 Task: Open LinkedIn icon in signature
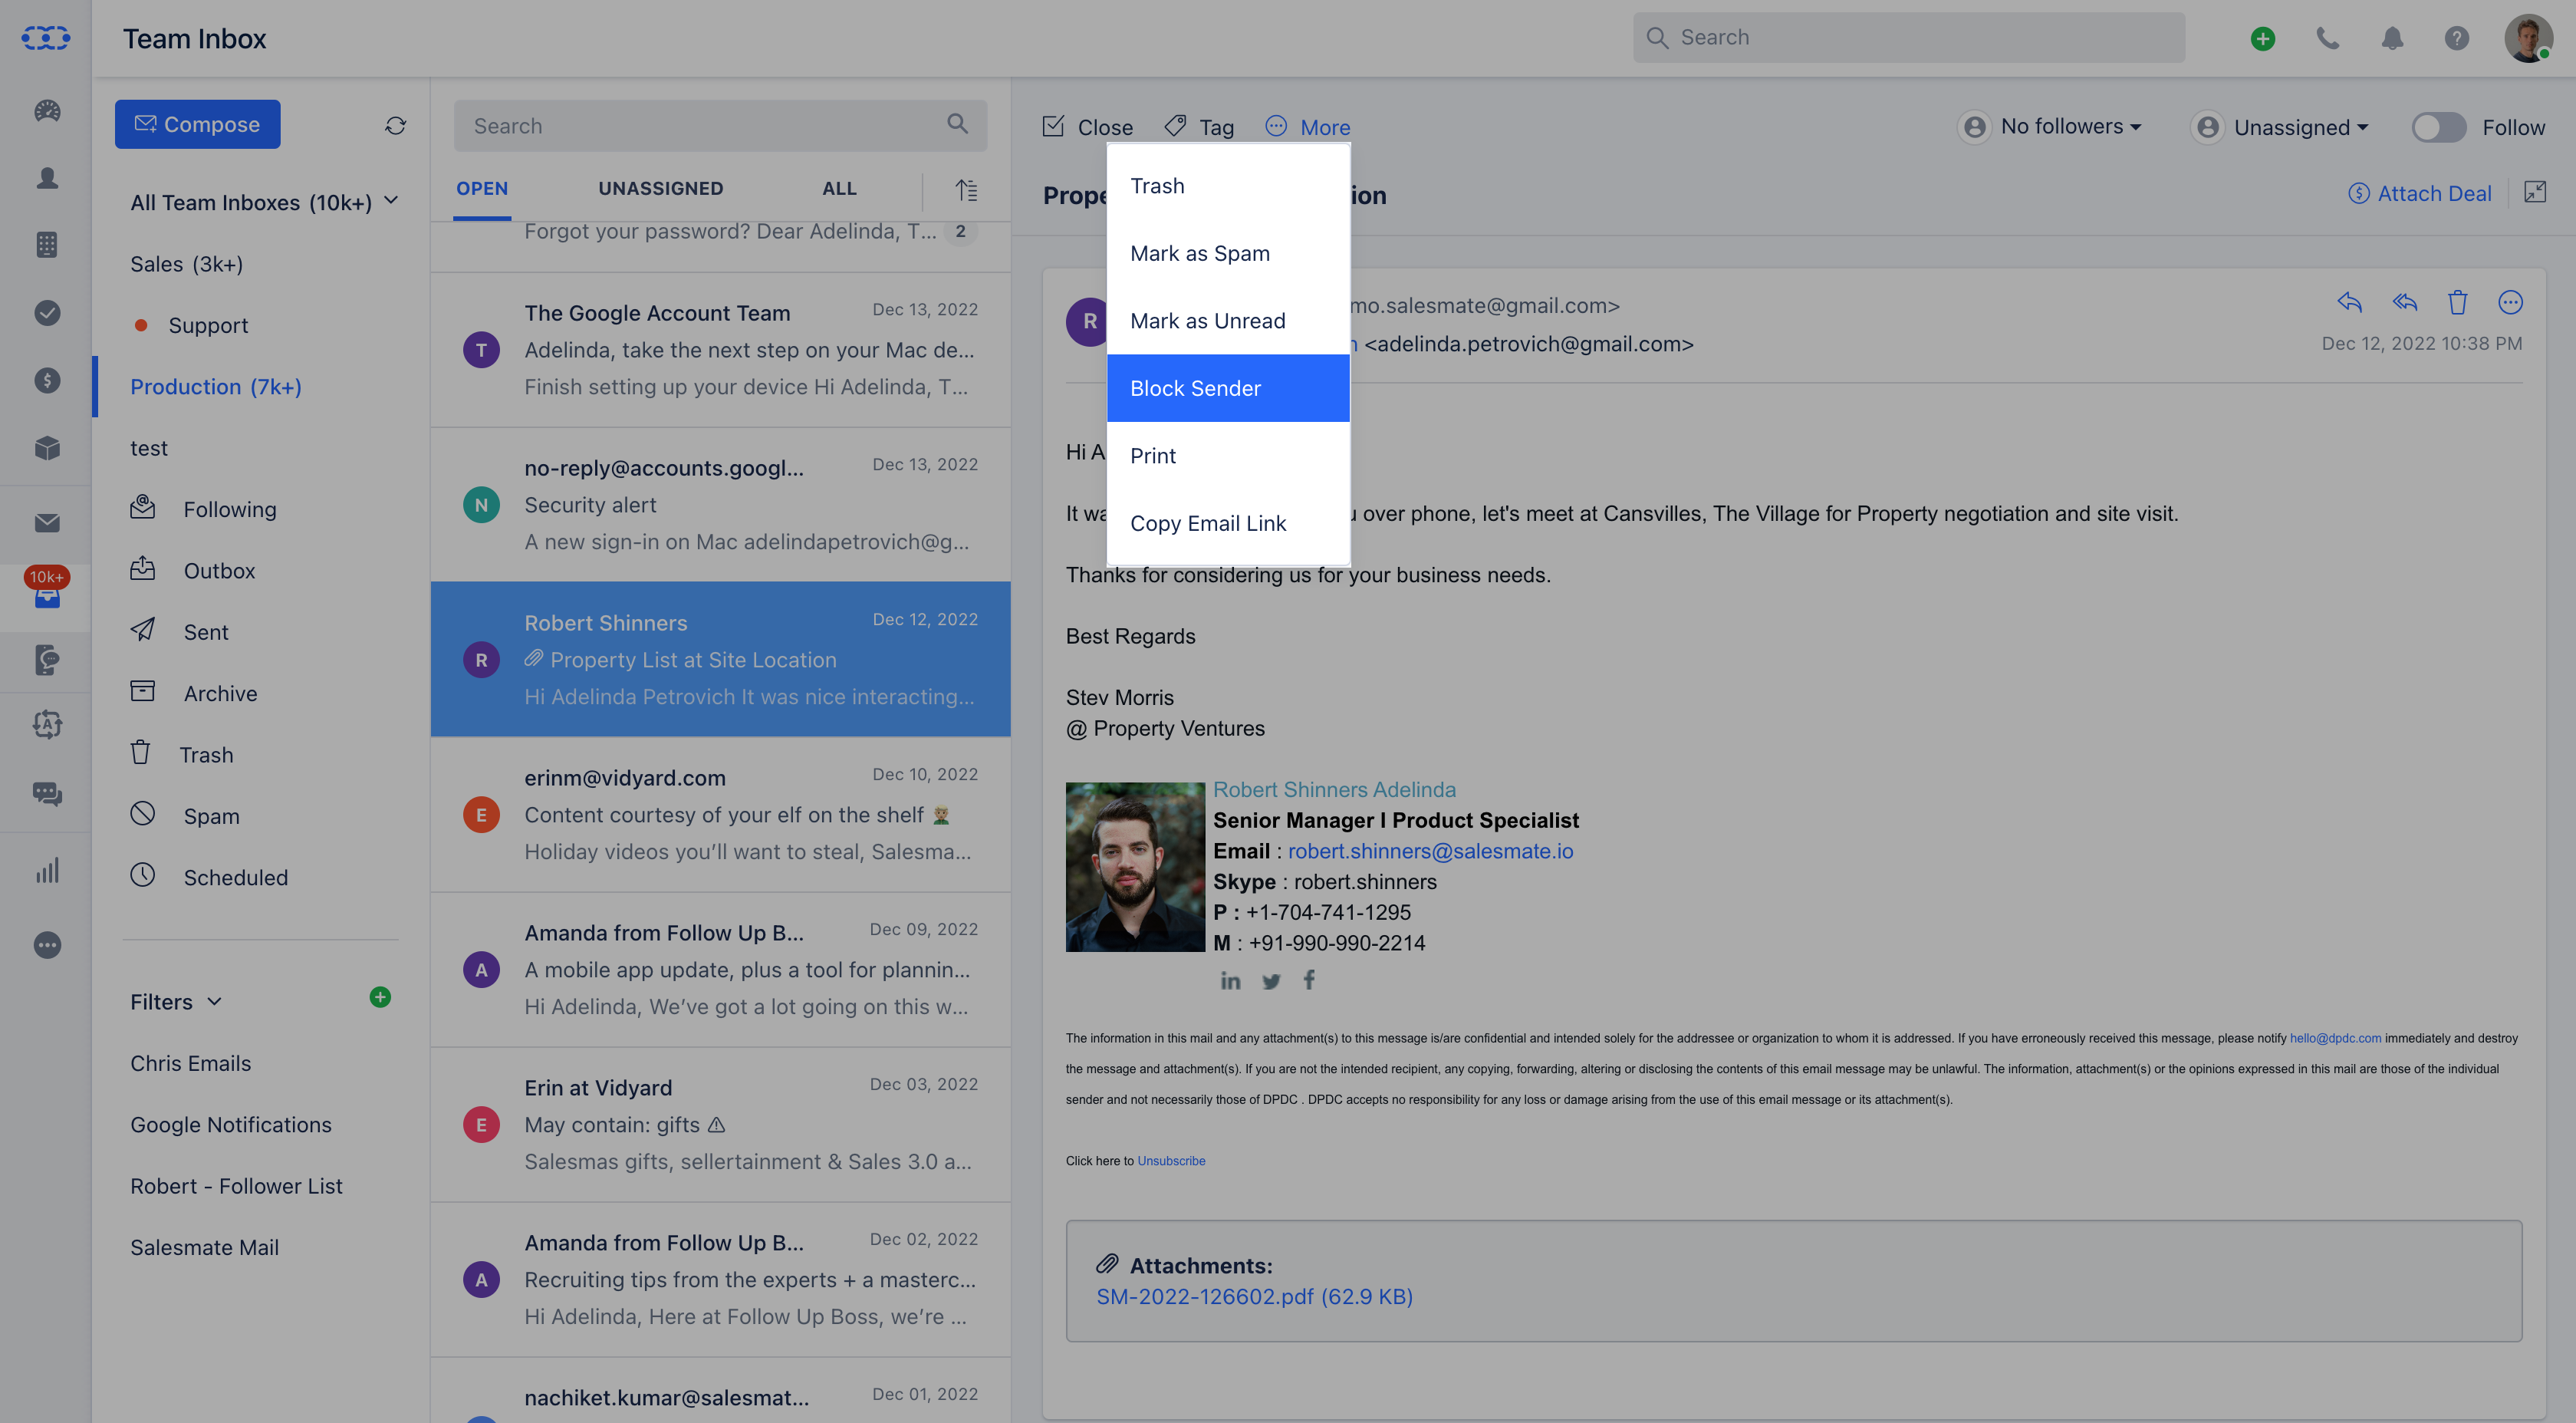click(1231, 981)
